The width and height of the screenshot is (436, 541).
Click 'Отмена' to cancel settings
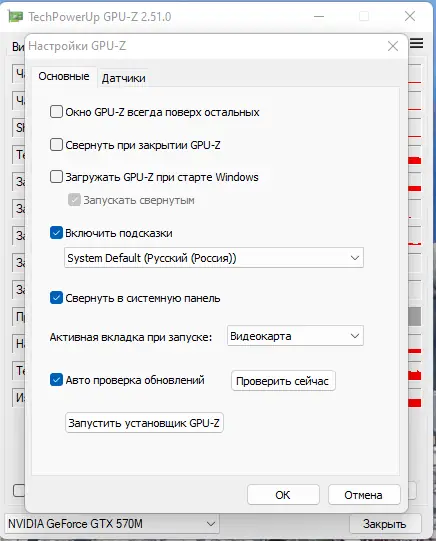[x=364, y=495]
